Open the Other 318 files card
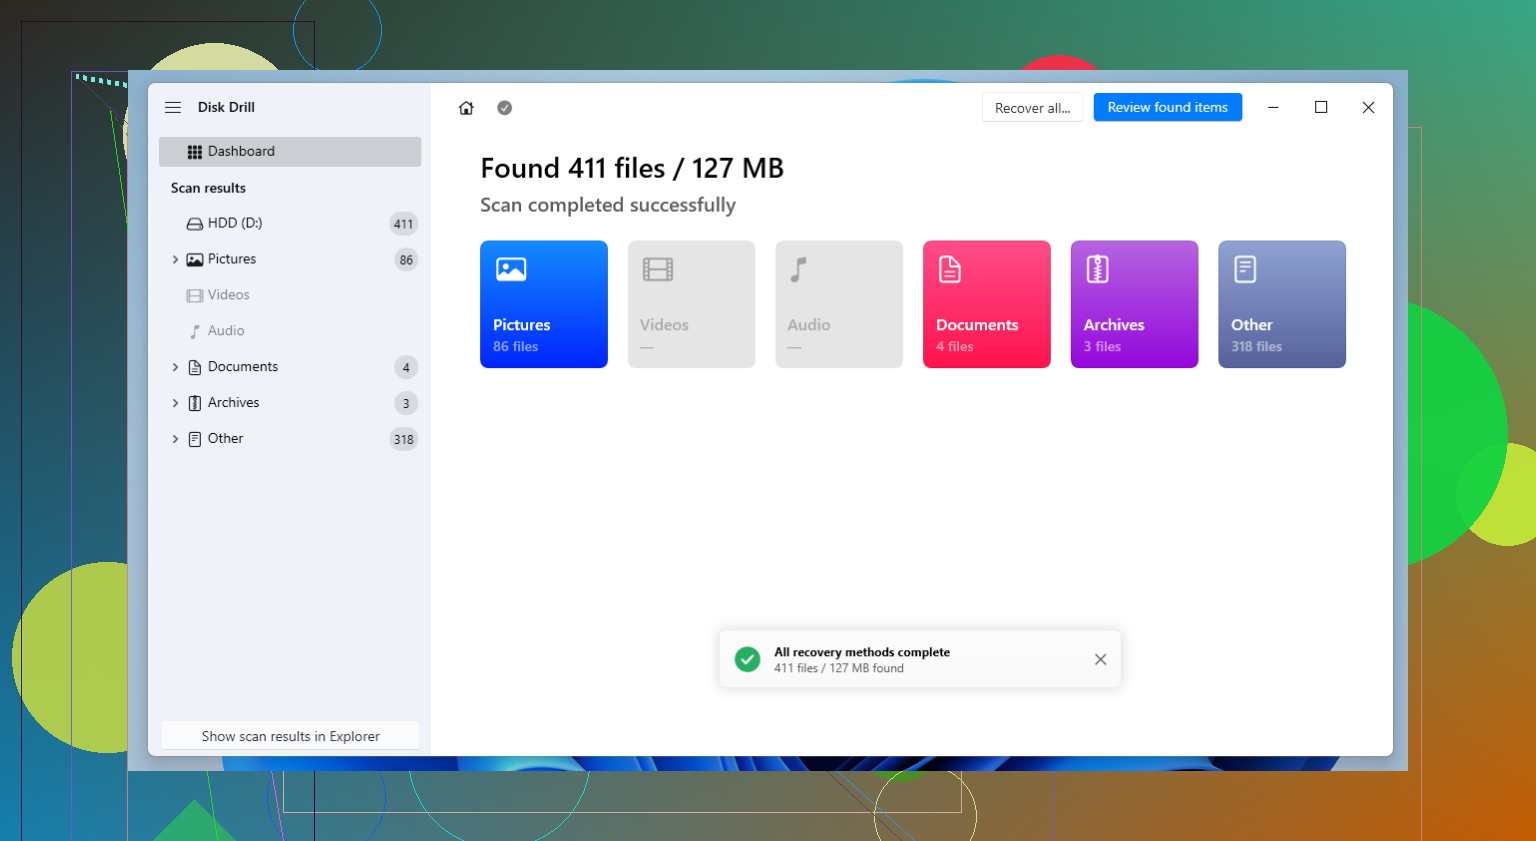 coord(1282,304)
